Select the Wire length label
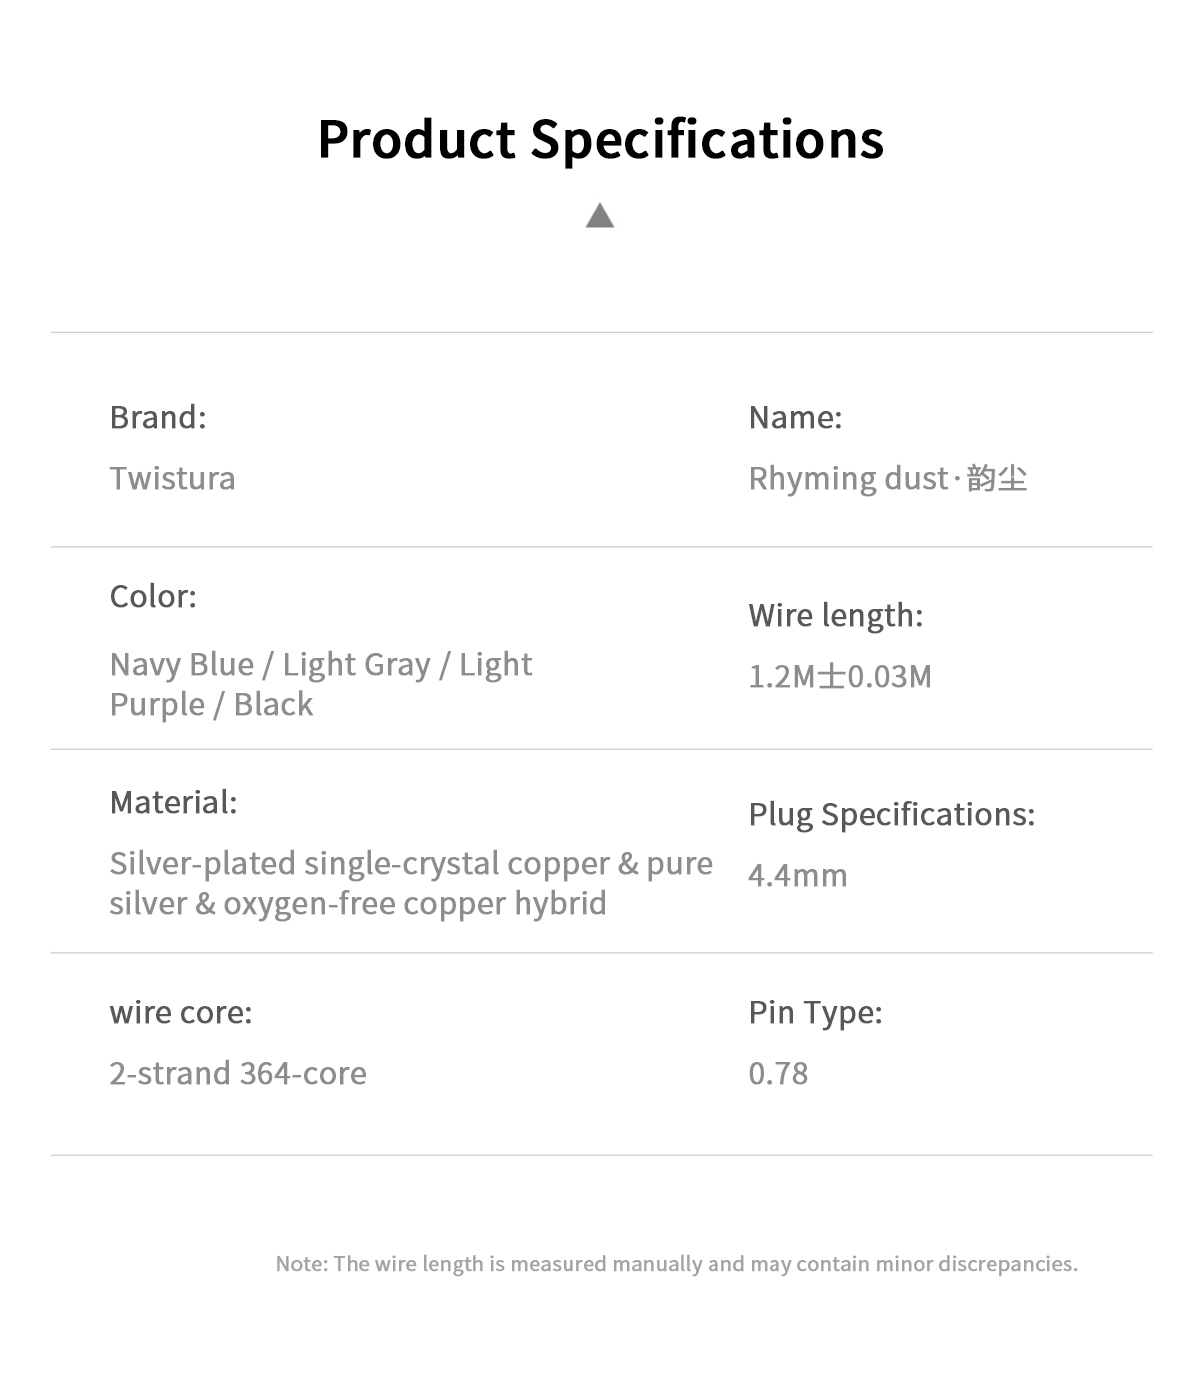The width and height of the screenshot is (1200, 1394). pyautogui.click(x=836, y=616)
